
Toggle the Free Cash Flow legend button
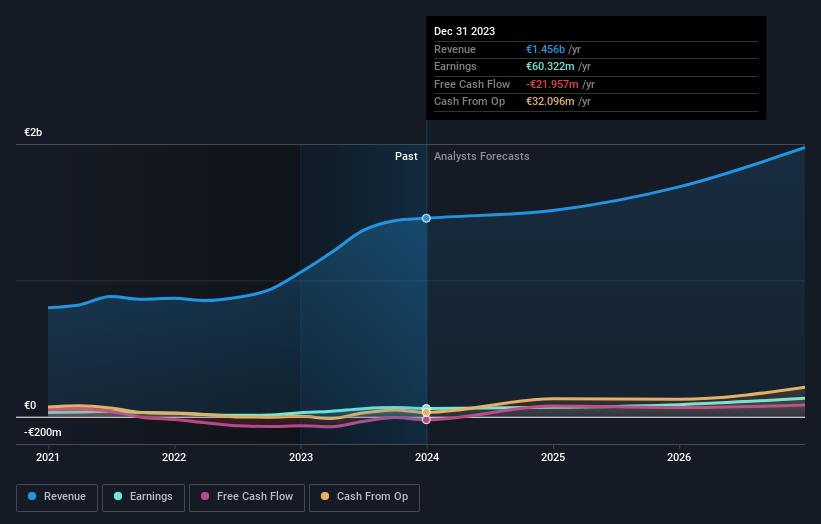click(x=247, y=497)
